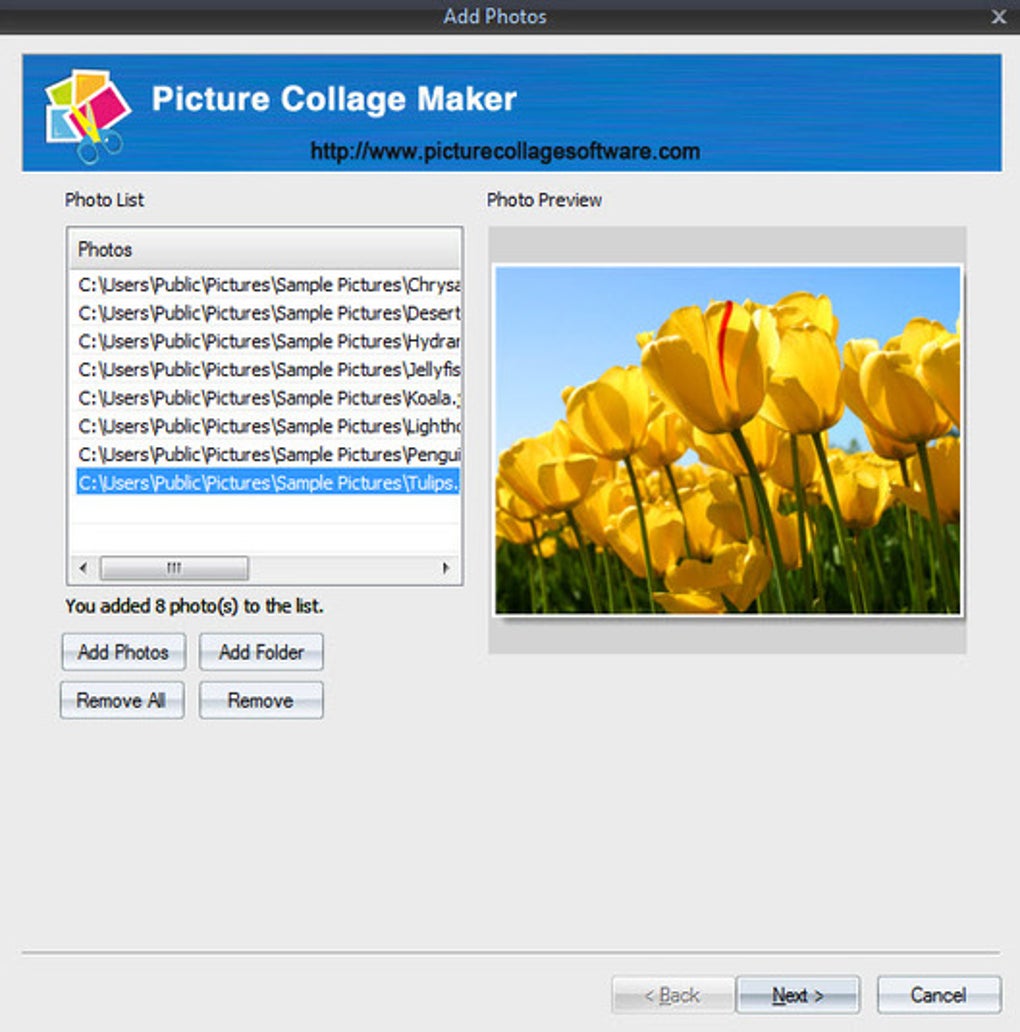
Task: Select the Desert photo entry
Action: click(x=268, y=313)
